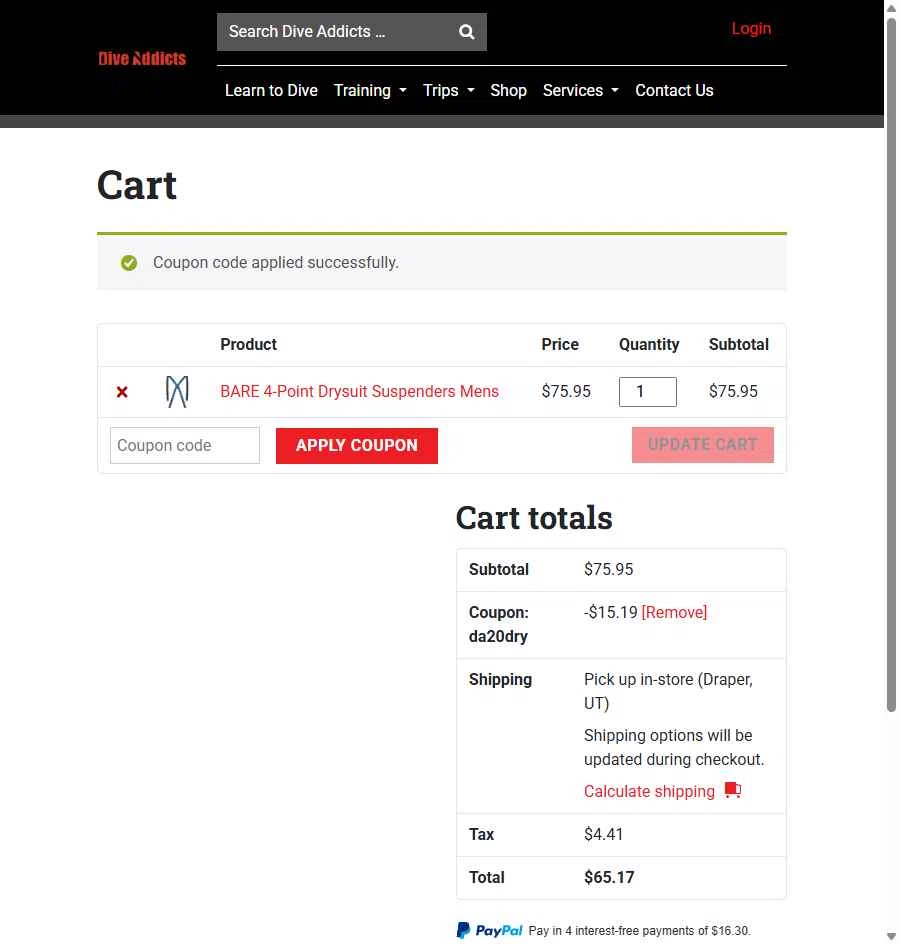Click the Login link
The height and width of the screenshot is (944, 899).
[x=751, y=28]
